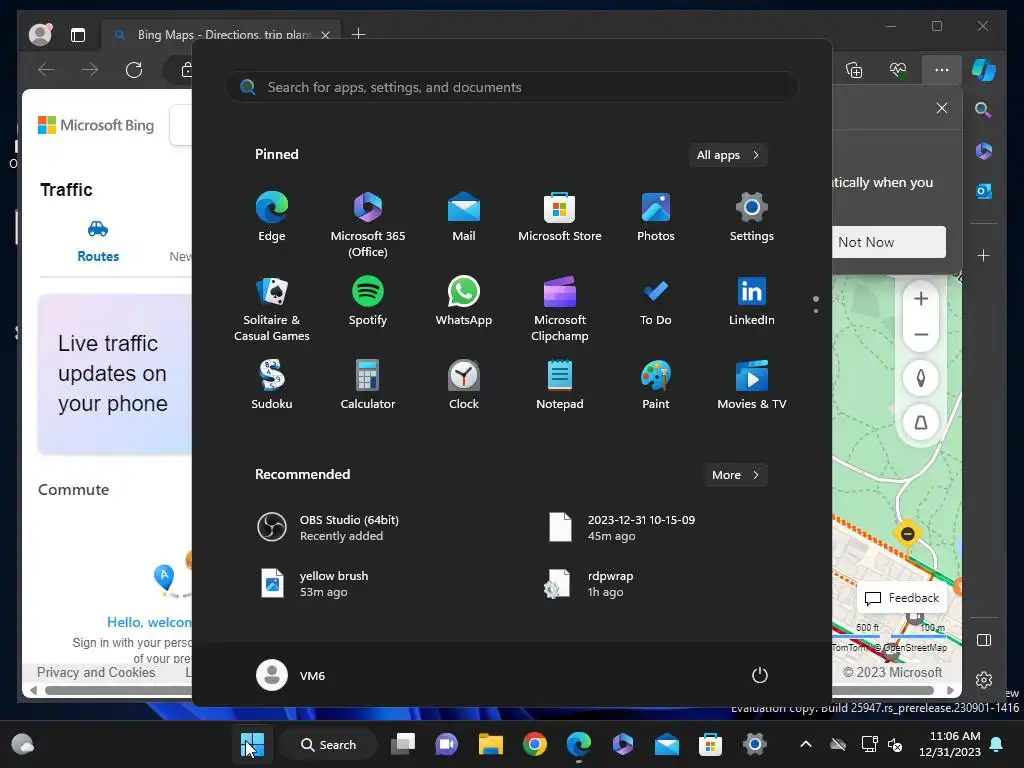1024x768 pixels.
Task: Open Edge Collections toolbar icon
Action: click(854, 70)
